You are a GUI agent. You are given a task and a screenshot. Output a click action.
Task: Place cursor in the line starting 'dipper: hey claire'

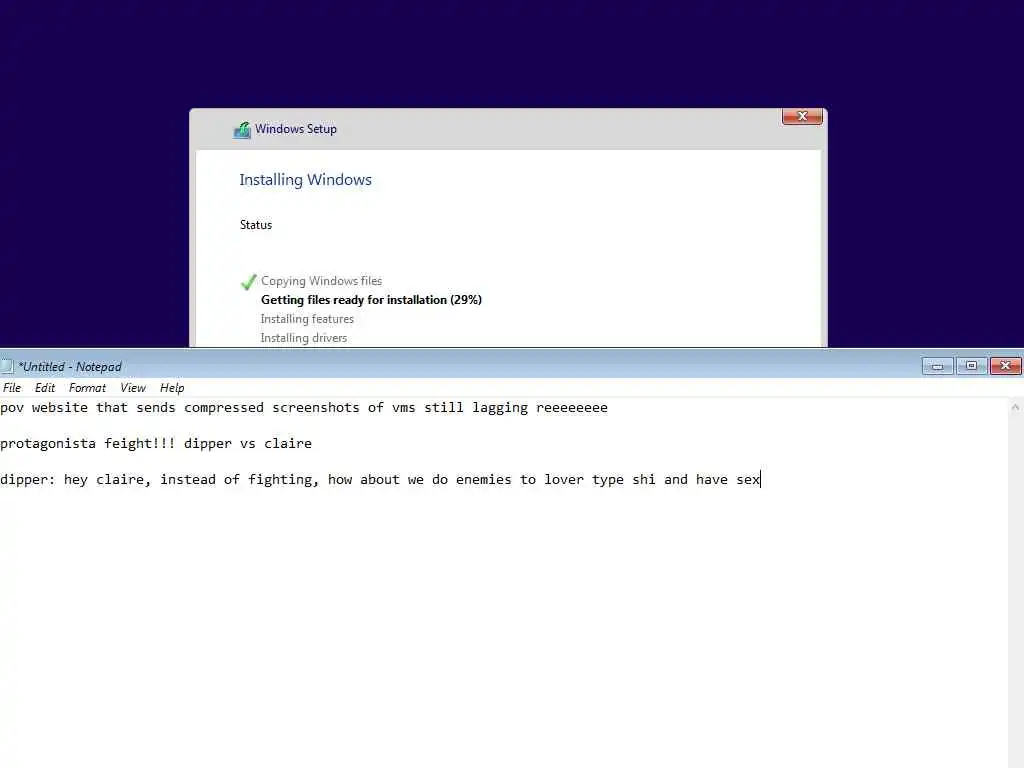pos(380,479)
